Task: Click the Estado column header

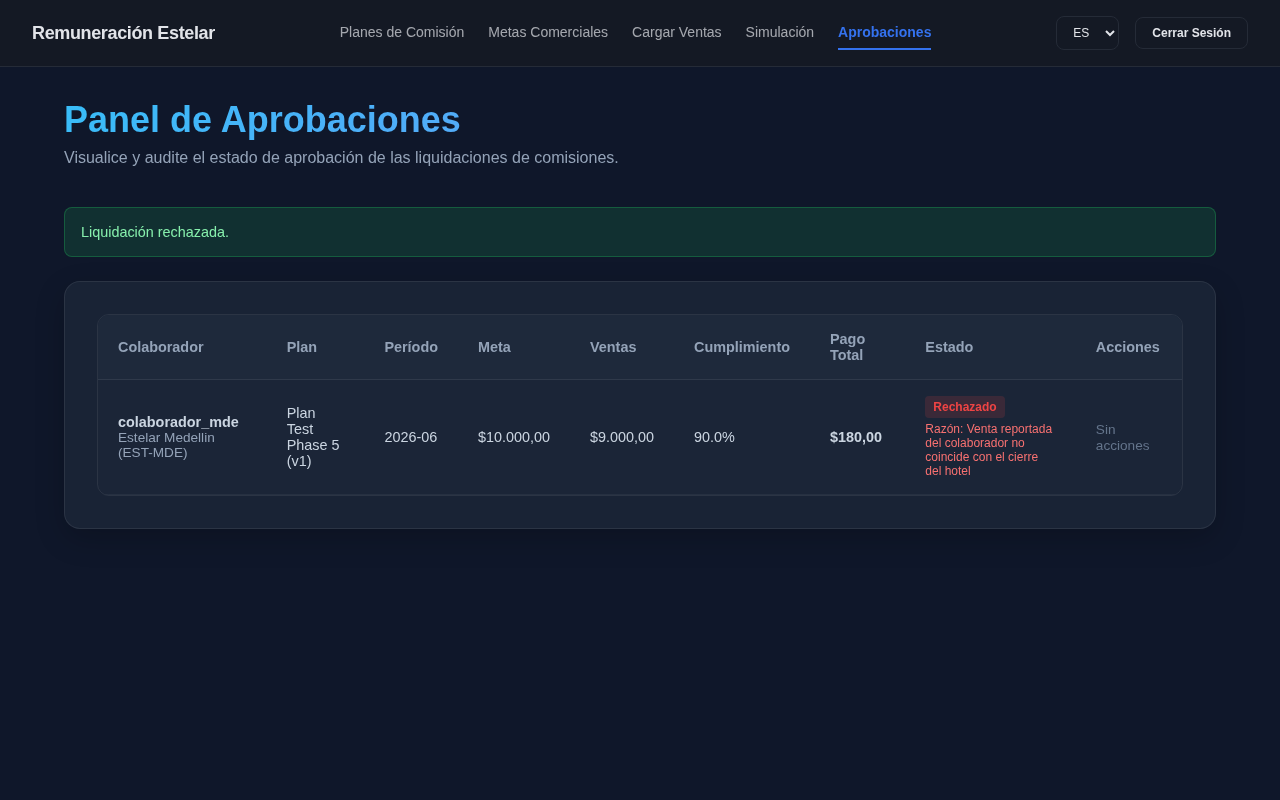Action: click(x=949, y=347)
